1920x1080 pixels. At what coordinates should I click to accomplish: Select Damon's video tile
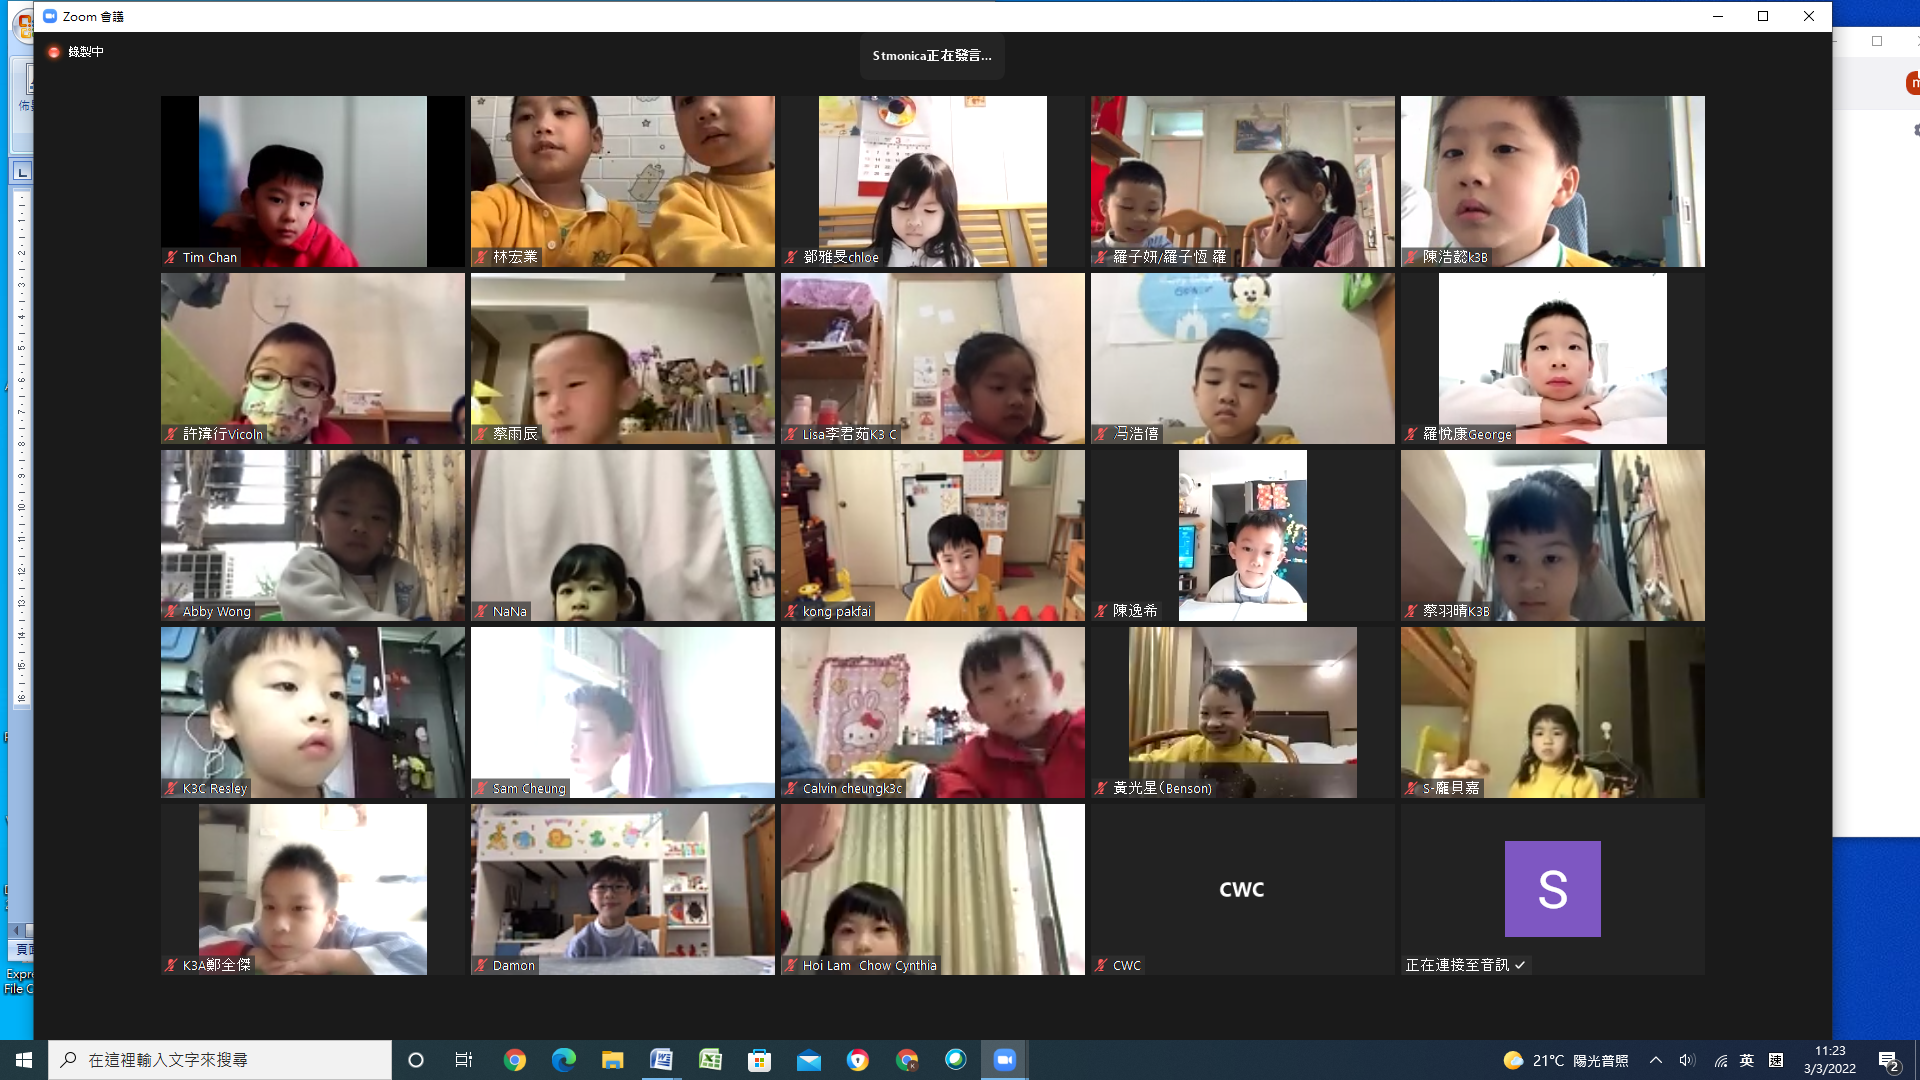(x=623, y=889)
